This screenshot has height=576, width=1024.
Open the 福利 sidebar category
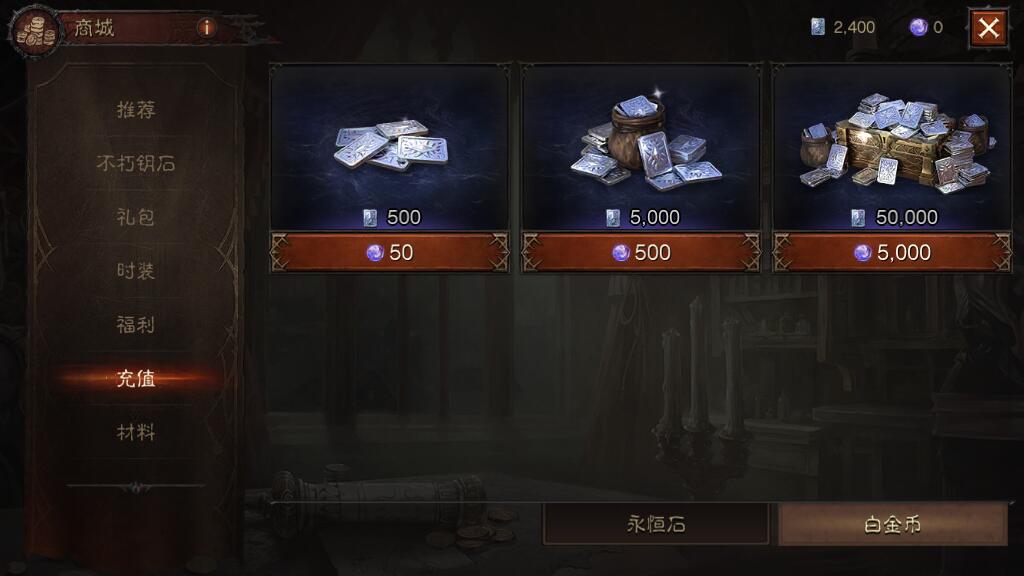tap(136, 325)
